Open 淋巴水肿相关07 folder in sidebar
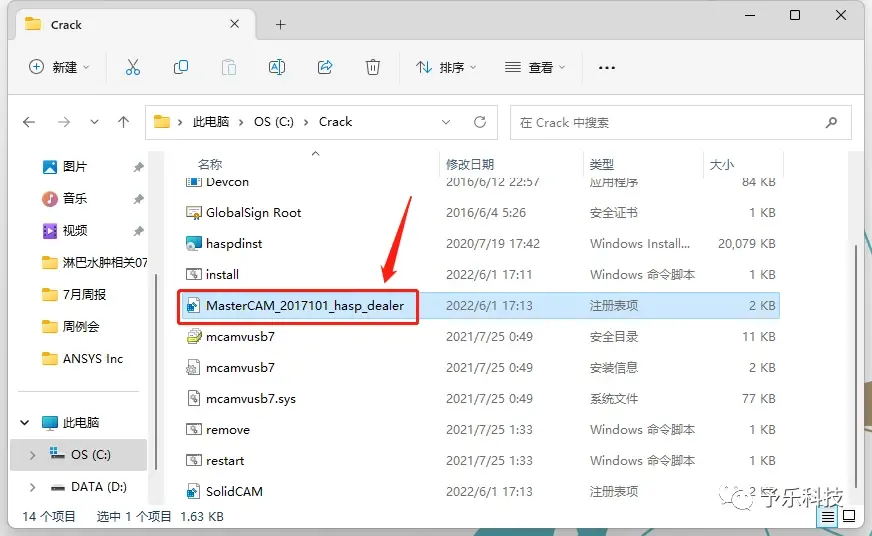This screenshot has width=872, height=536. (105, 262)
